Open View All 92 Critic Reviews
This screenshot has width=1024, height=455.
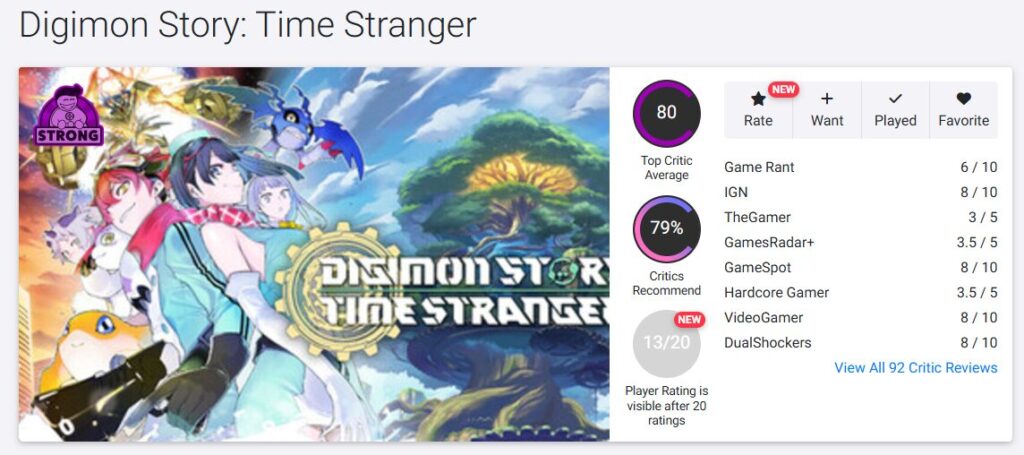(x=915, y=368)
